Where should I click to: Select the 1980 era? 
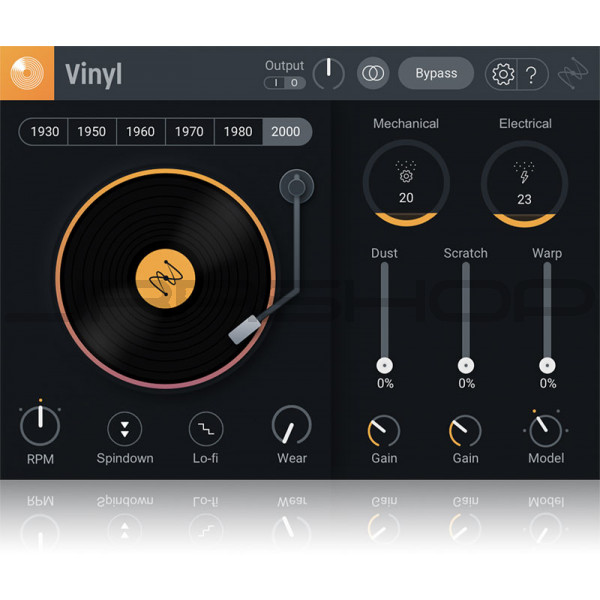(x=238, y=132)
